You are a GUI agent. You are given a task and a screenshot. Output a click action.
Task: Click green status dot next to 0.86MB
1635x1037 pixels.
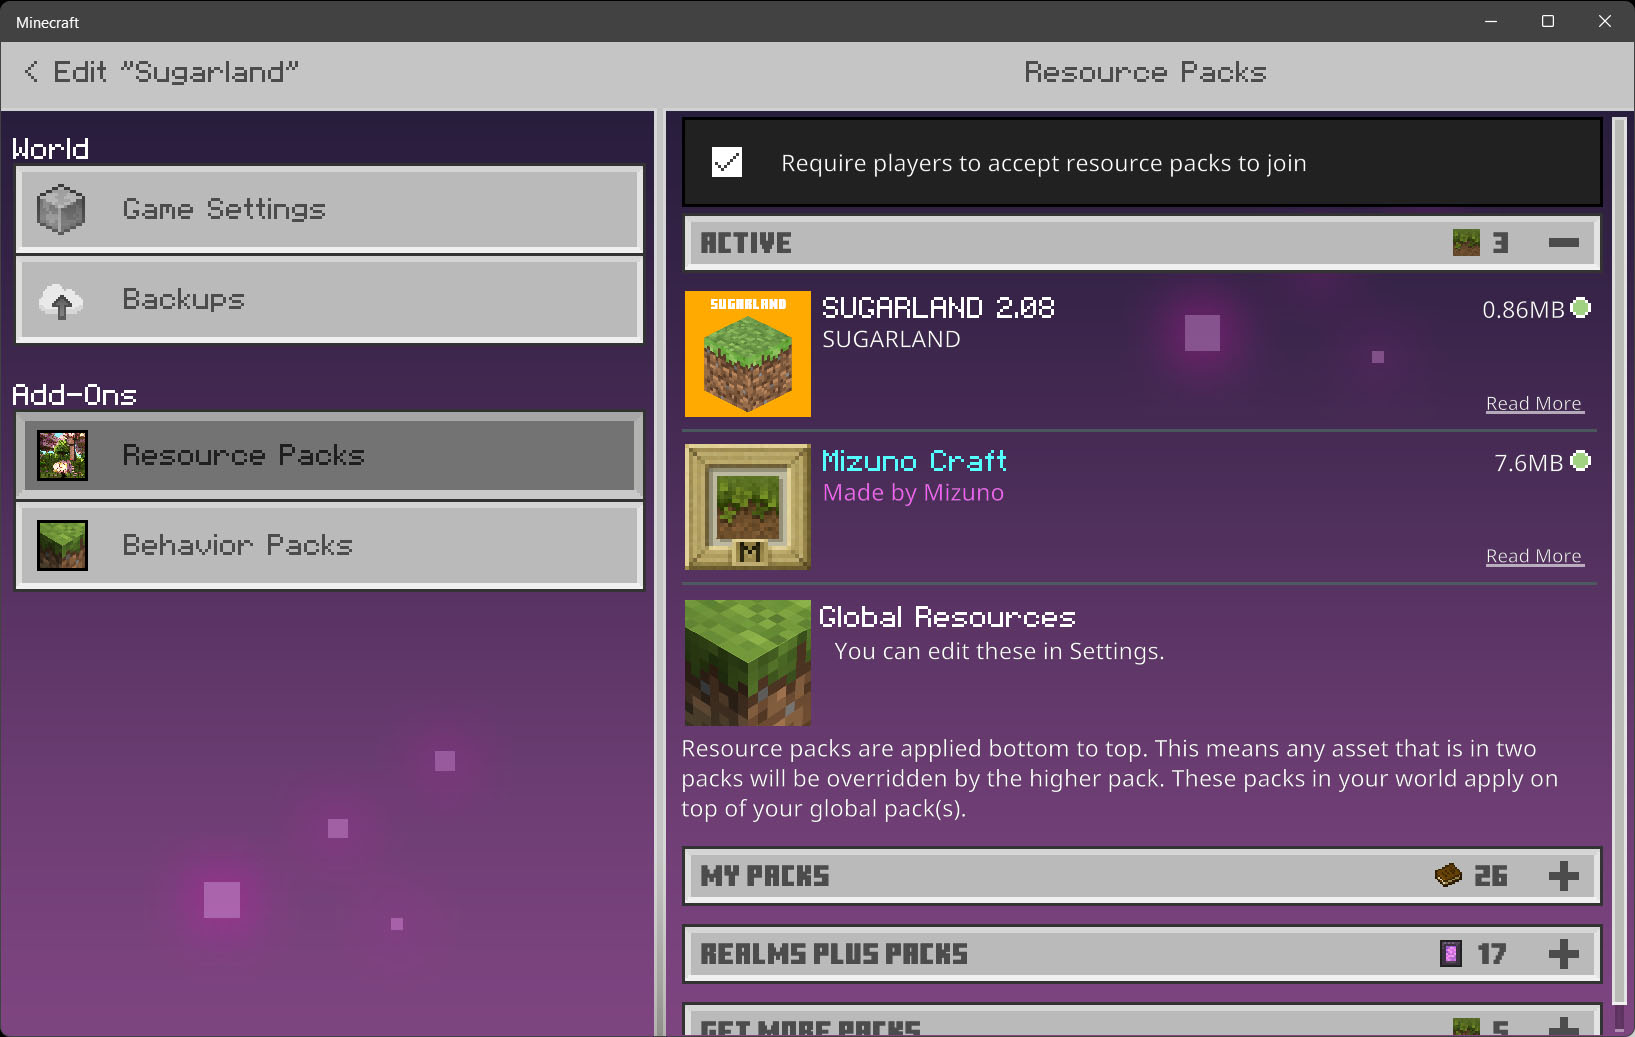coord(1581,308)
